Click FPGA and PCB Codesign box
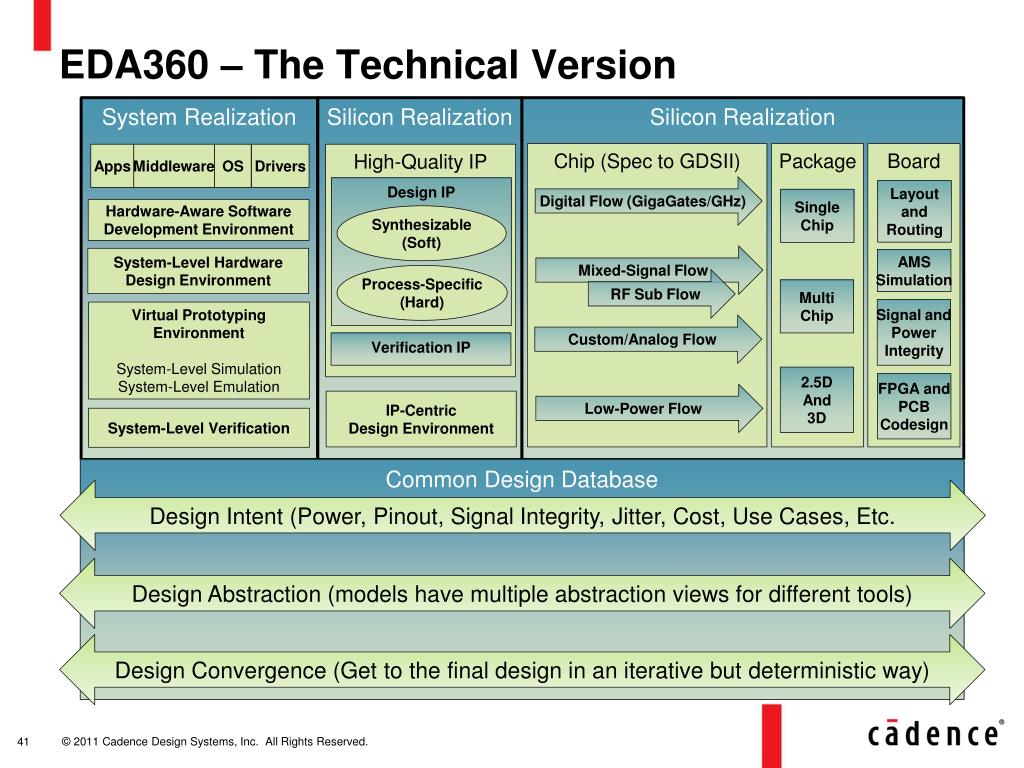 (914, 406)
